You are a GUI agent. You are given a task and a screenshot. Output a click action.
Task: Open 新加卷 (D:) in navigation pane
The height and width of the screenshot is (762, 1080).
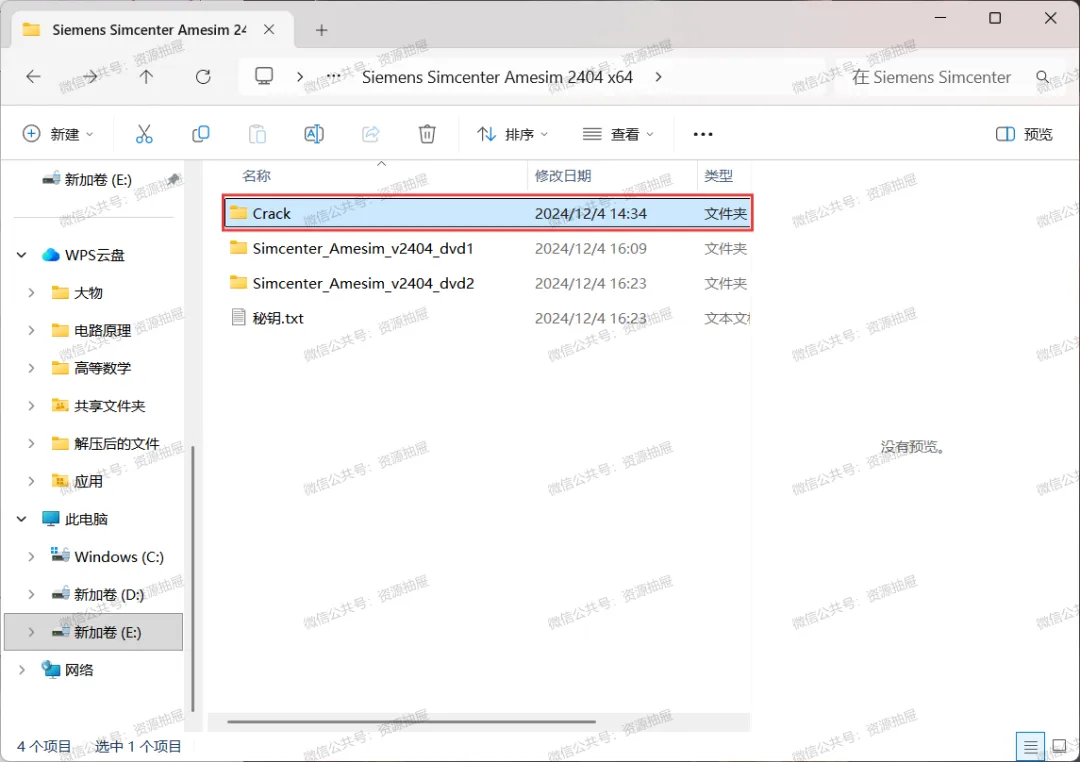pyautogui.click(x=109, y=594)
